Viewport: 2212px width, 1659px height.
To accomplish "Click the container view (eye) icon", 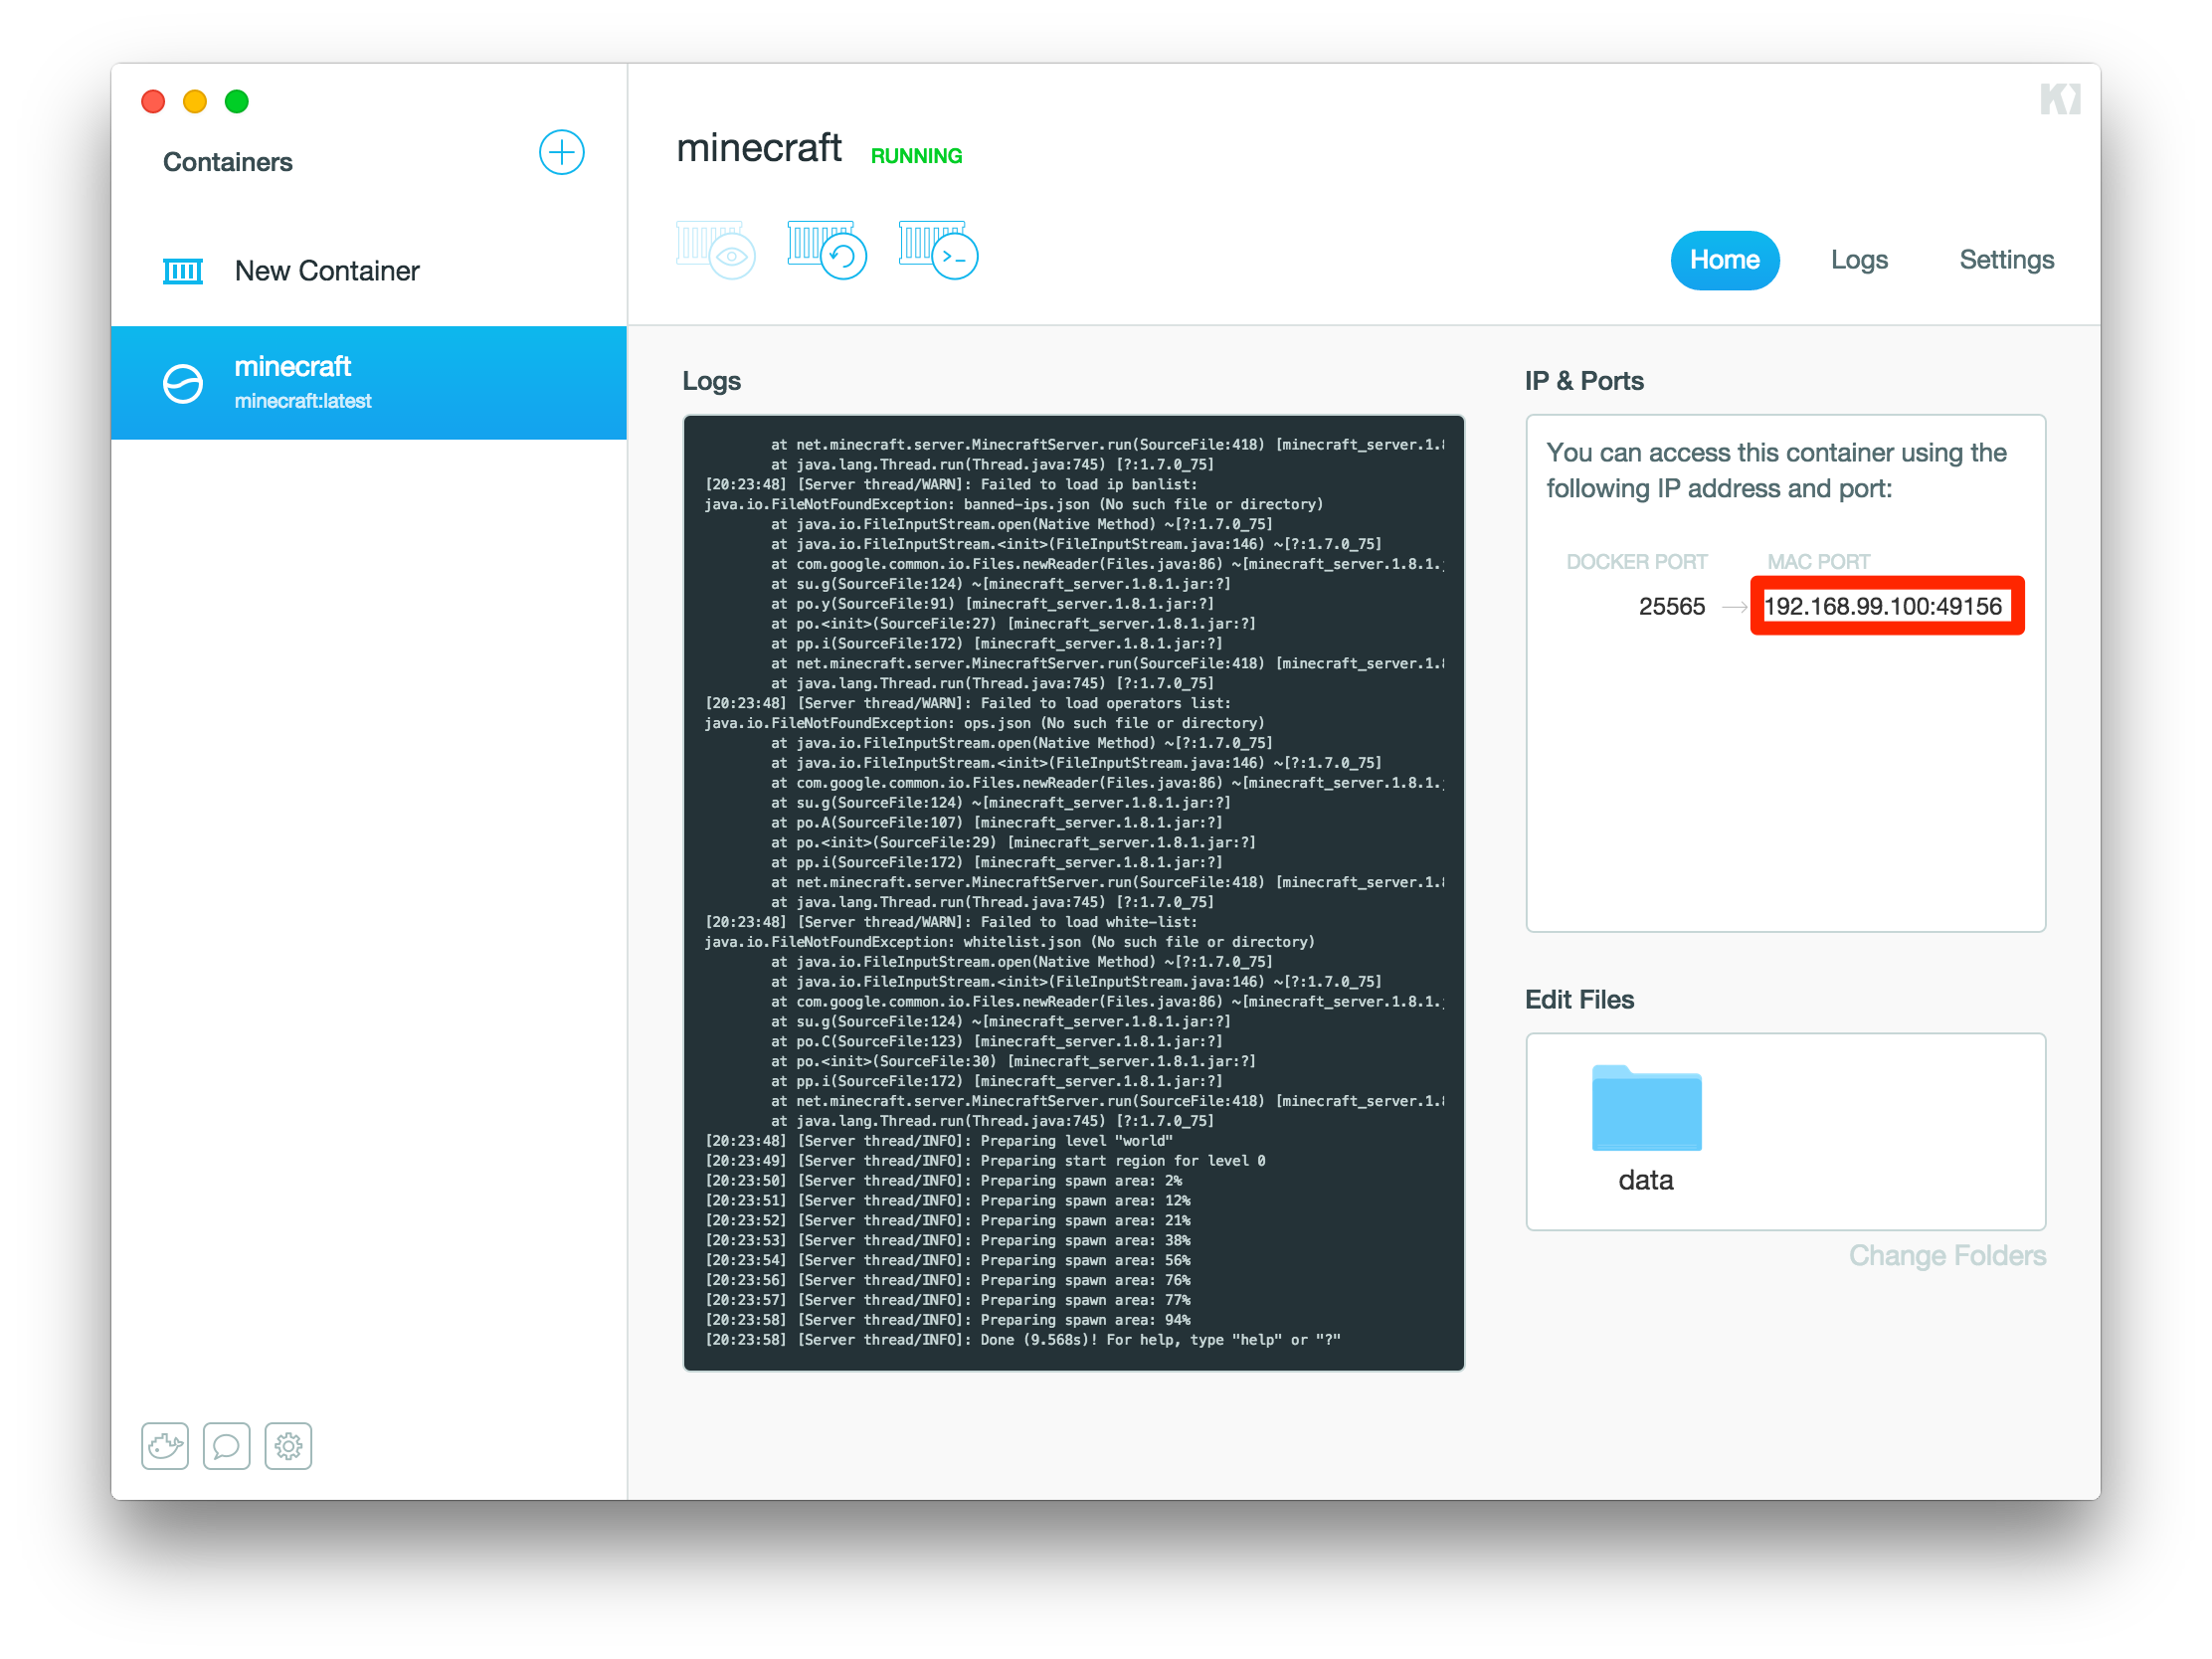I will click(x=715, y=250).
